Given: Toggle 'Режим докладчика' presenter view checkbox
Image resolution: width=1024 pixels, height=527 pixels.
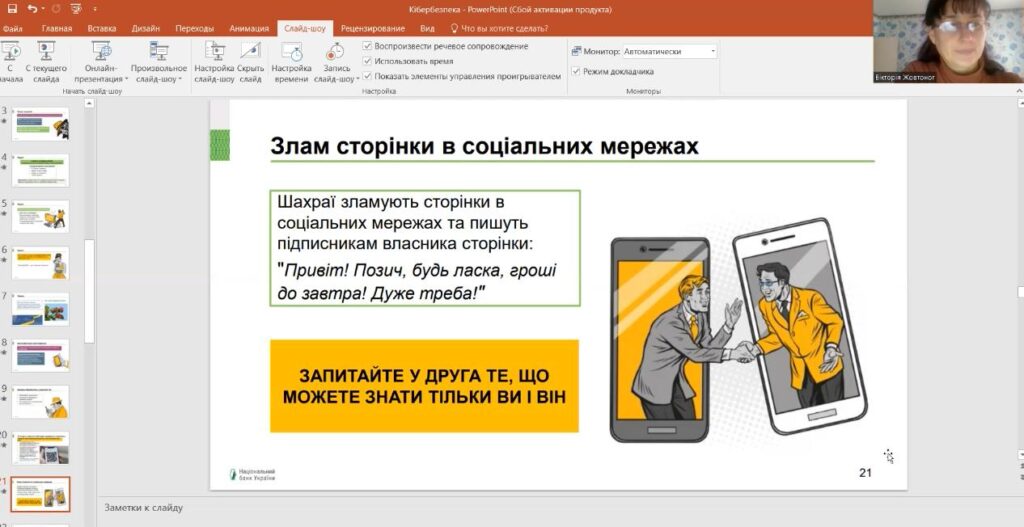Looking at the screenshot, I should point(576,72).
